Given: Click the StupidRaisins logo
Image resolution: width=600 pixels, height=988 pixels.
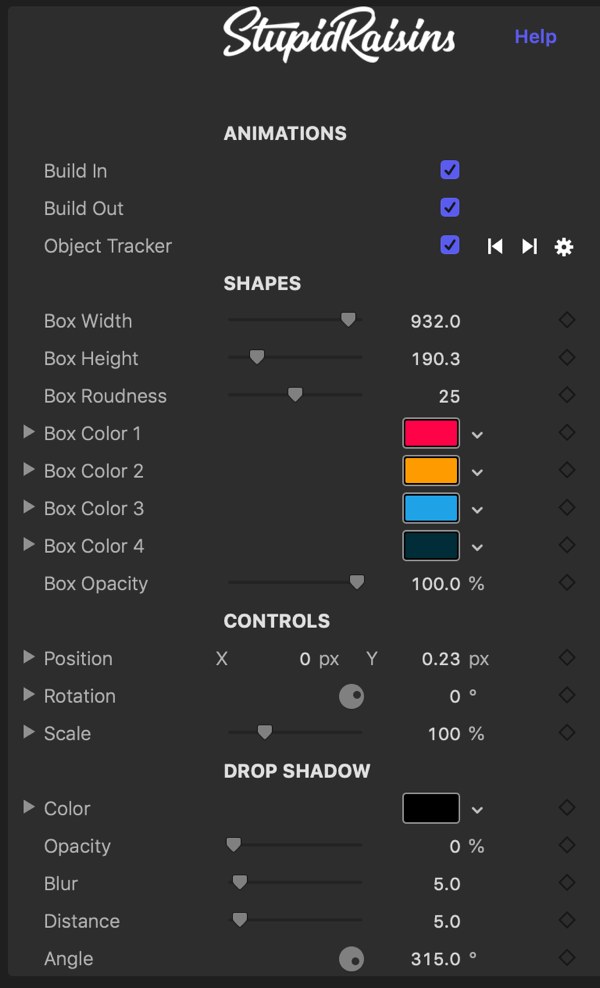Looking at the screenshot, I should pyautogui.click(x=338, y=35).
